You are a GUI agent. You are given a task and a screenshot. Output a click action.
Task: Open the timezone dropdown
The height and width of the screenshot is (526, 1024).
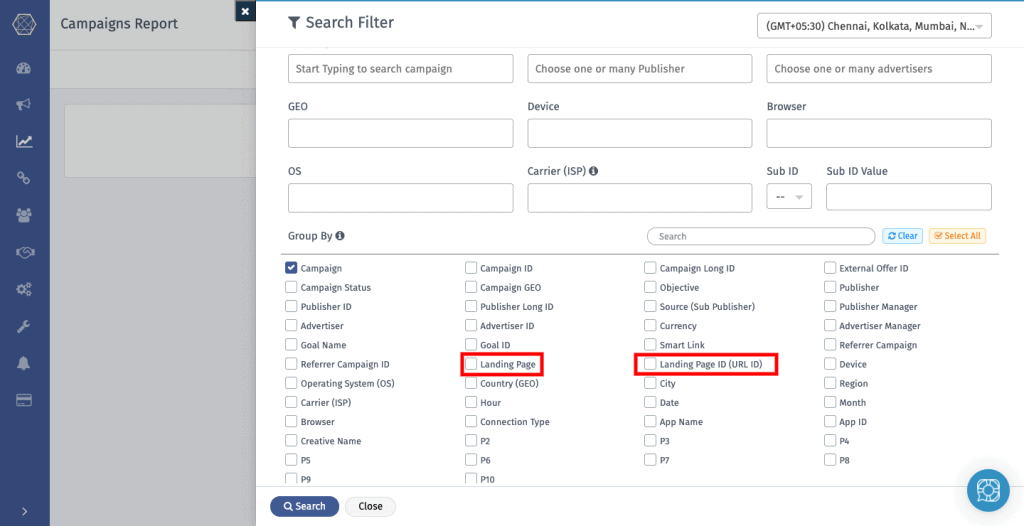point(874,26)
